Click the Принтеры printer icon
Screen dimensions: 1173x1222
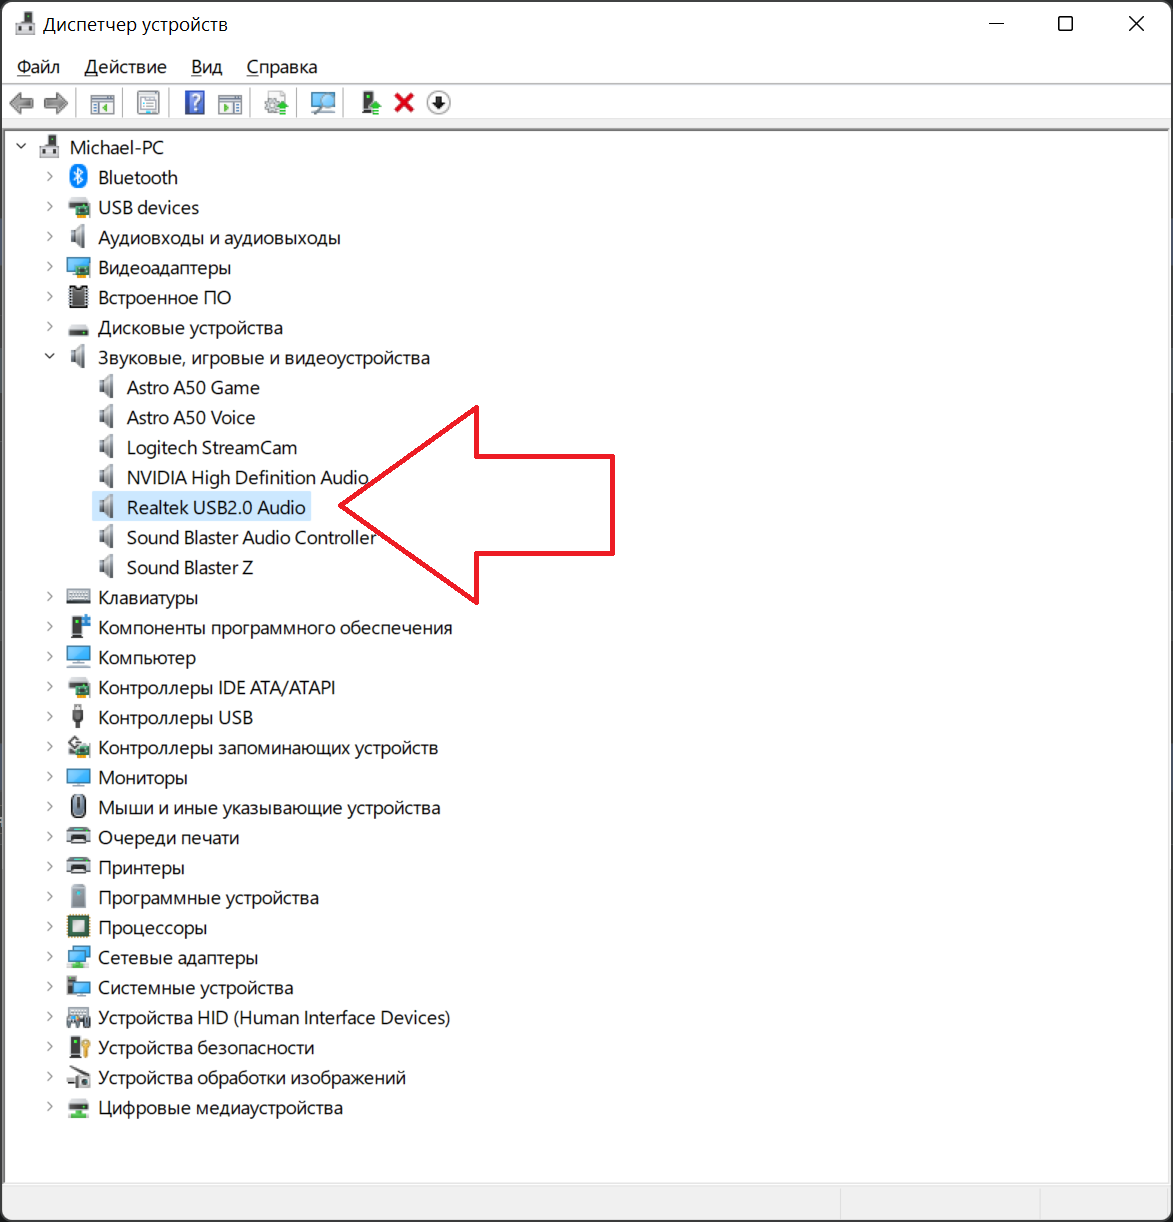(x=79, y=867)
